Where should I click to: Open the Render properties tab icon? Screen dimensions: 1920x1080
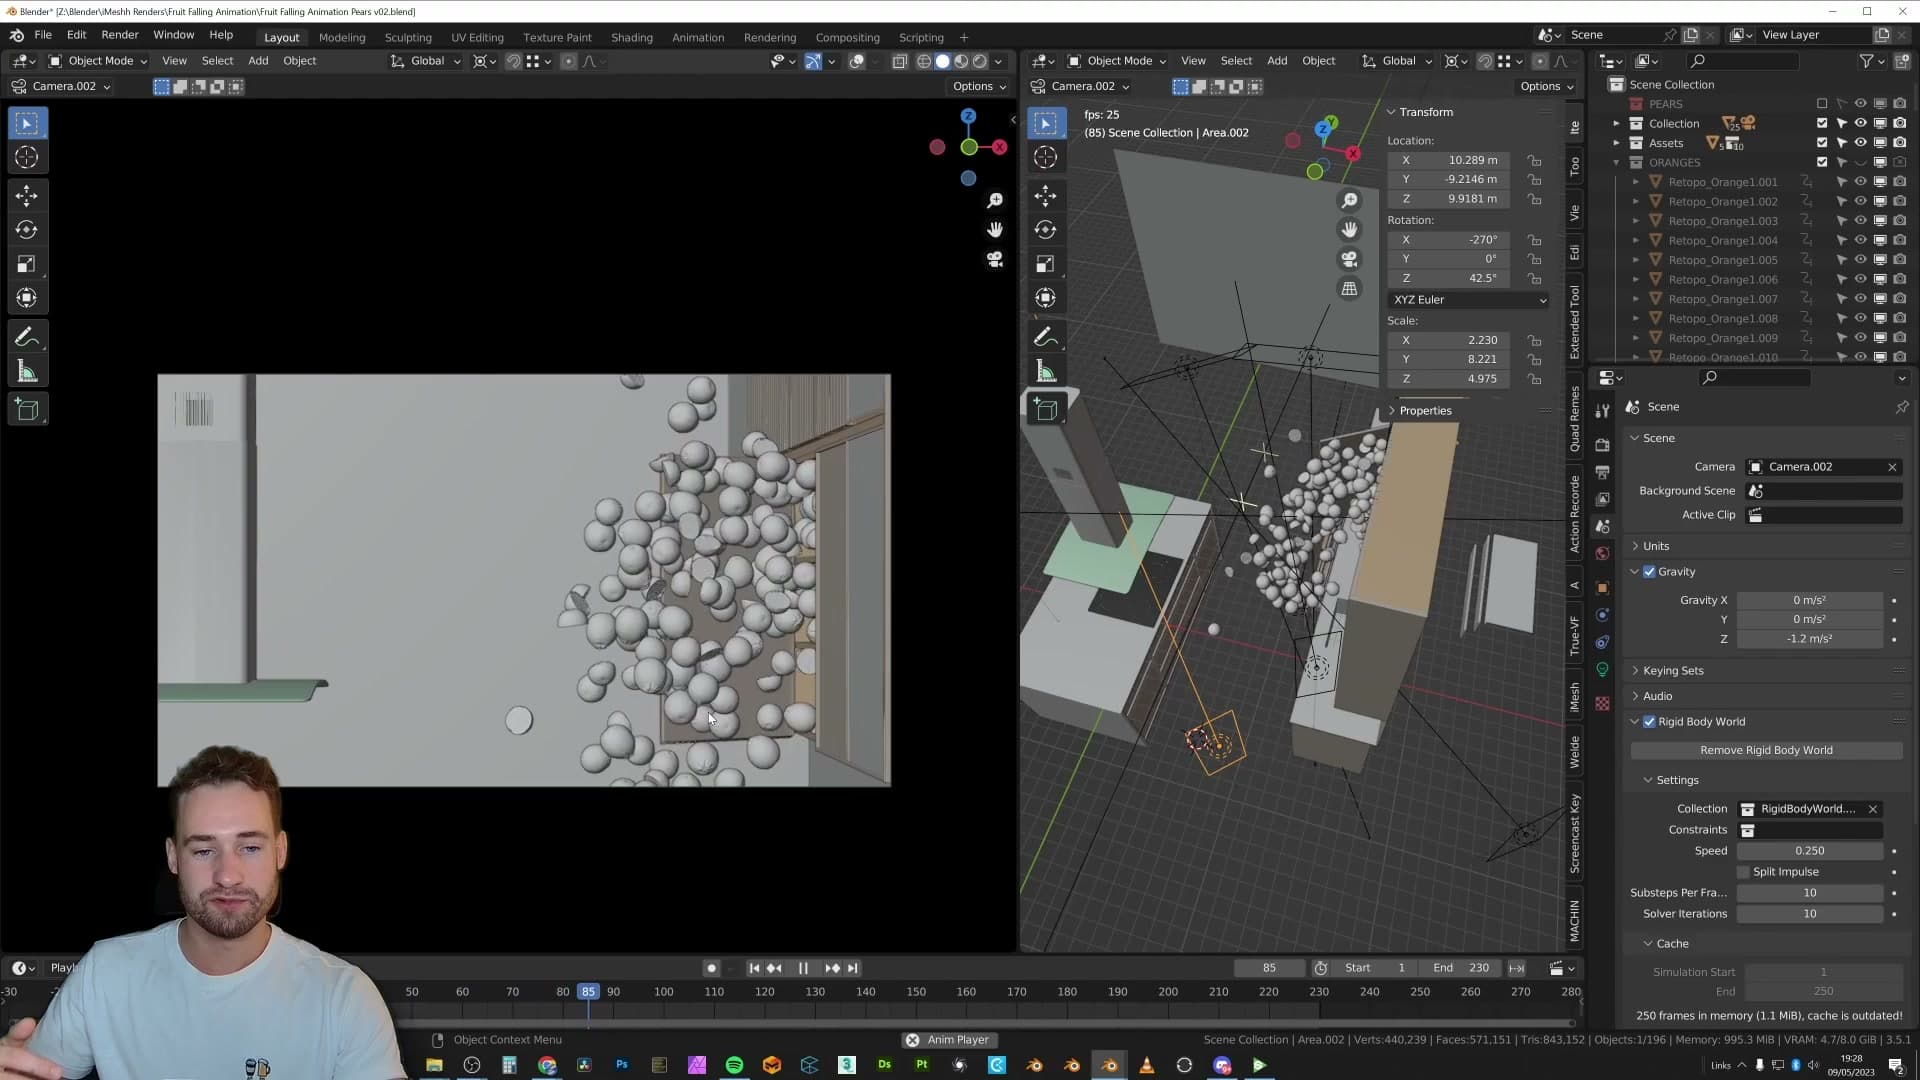(x=1602, y=445)
